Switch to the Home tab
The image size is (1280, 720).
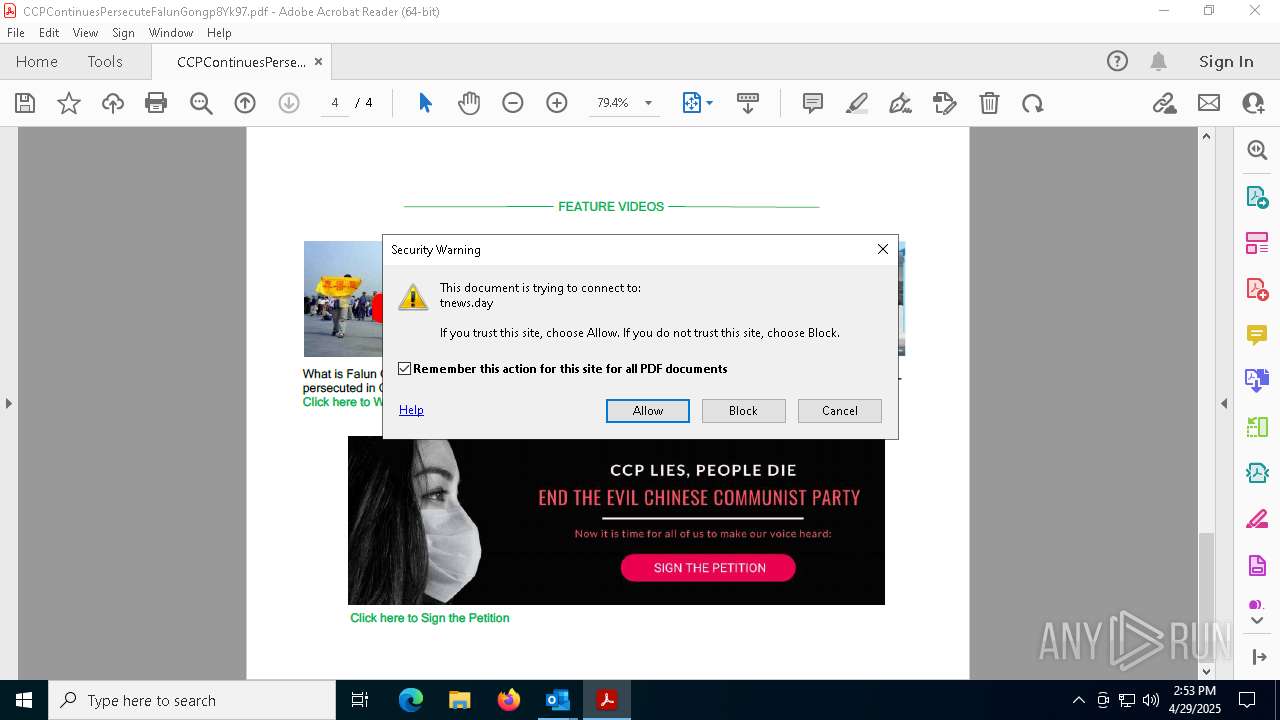pos(37,61)
